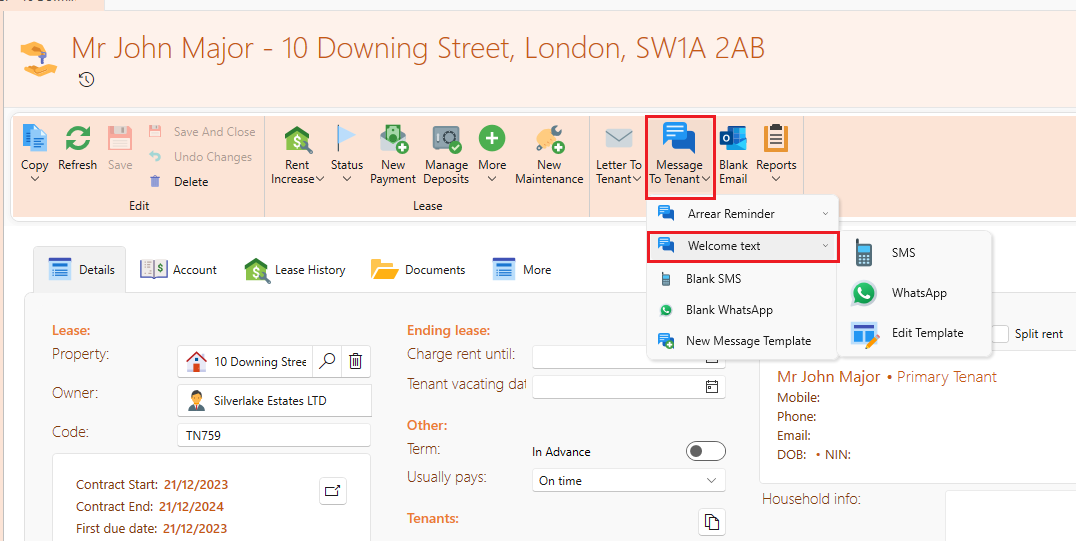Click the contract dates open-external icon

pos(333,490)
